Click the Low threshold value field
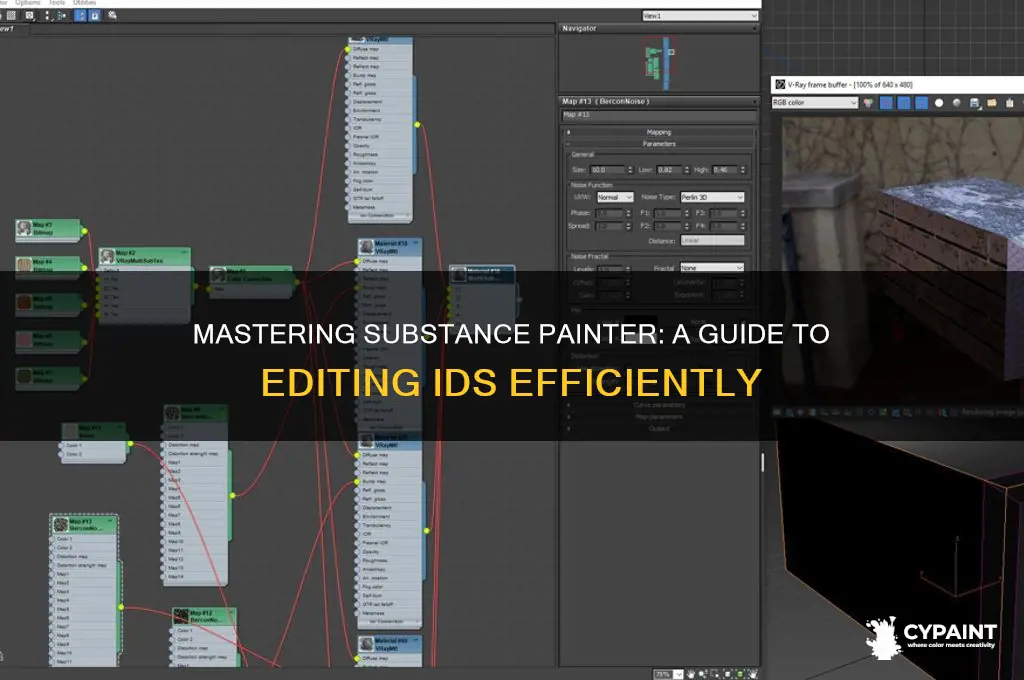The width and height of the screenshot is (1024, 680). (x=669, y=170)
